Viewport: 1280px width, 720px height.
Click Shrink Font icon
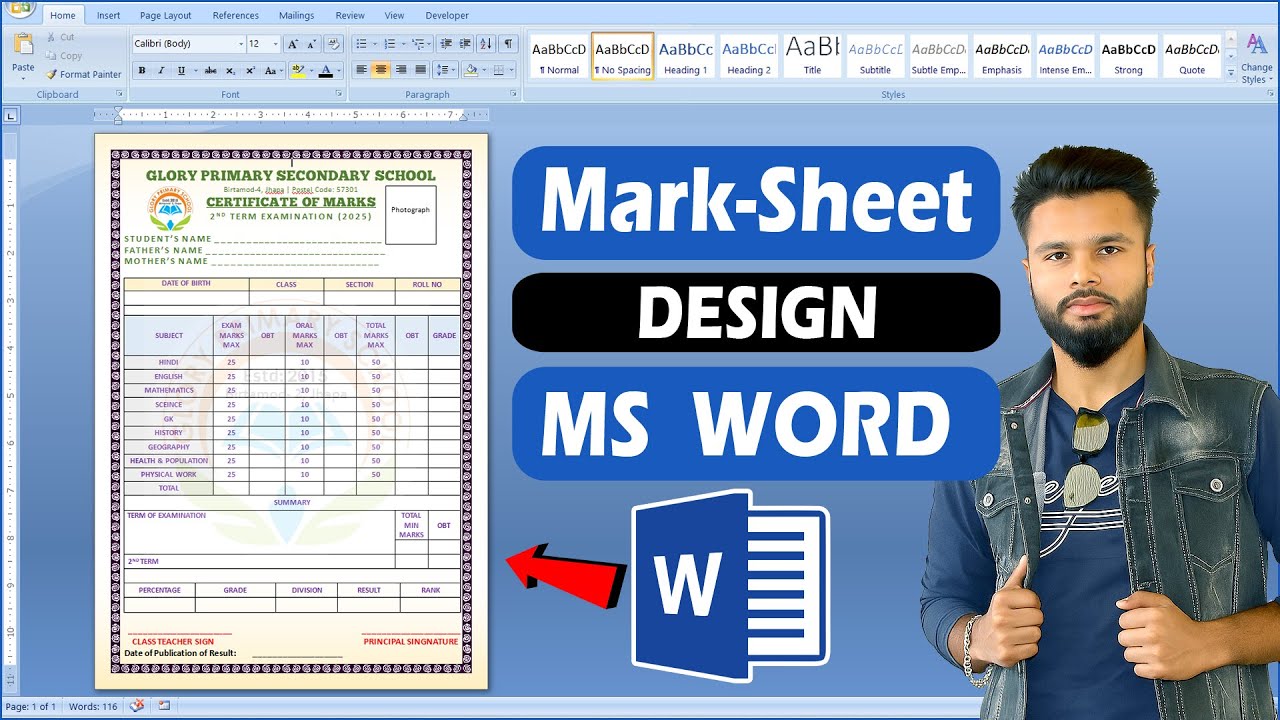tap(311, 44)
